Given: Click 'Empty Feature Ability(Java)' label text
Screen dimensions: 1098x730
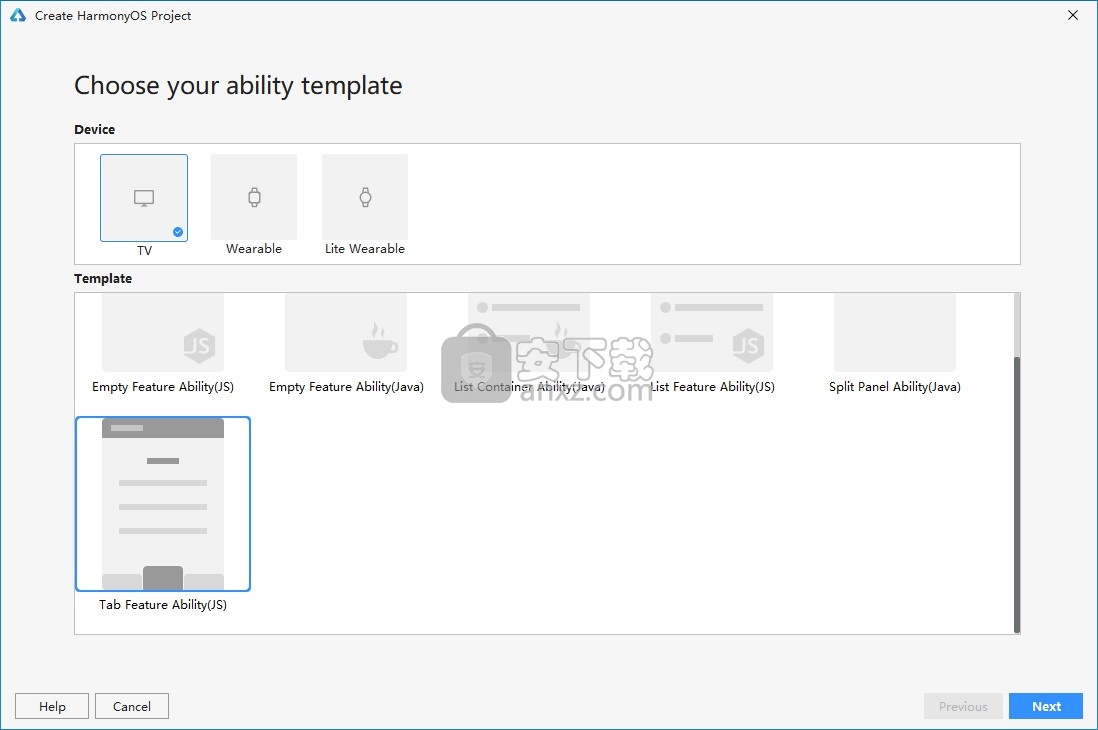Looking at the screenshot, I should (x=346, y=387).
